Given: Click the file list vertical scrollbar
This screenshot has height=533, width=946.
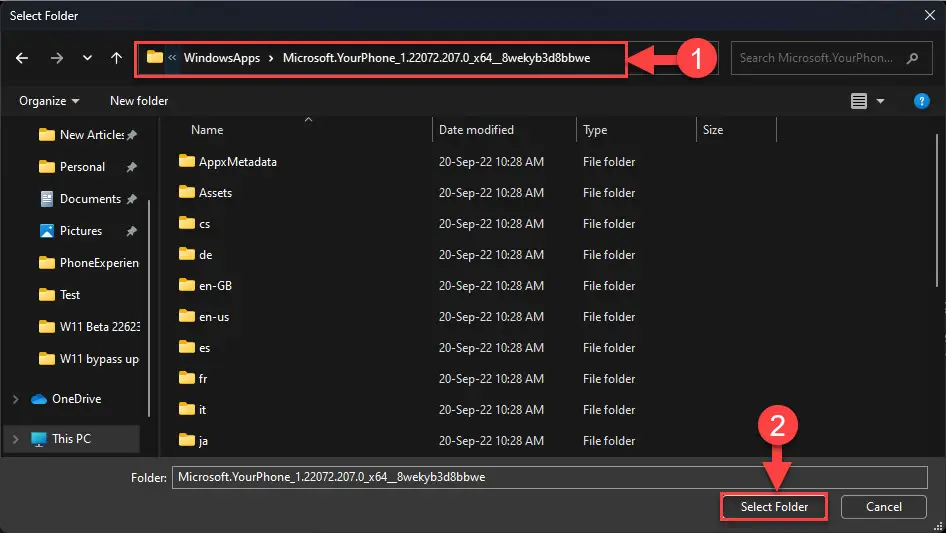Looking at the screenshot, I should [937, 211].
